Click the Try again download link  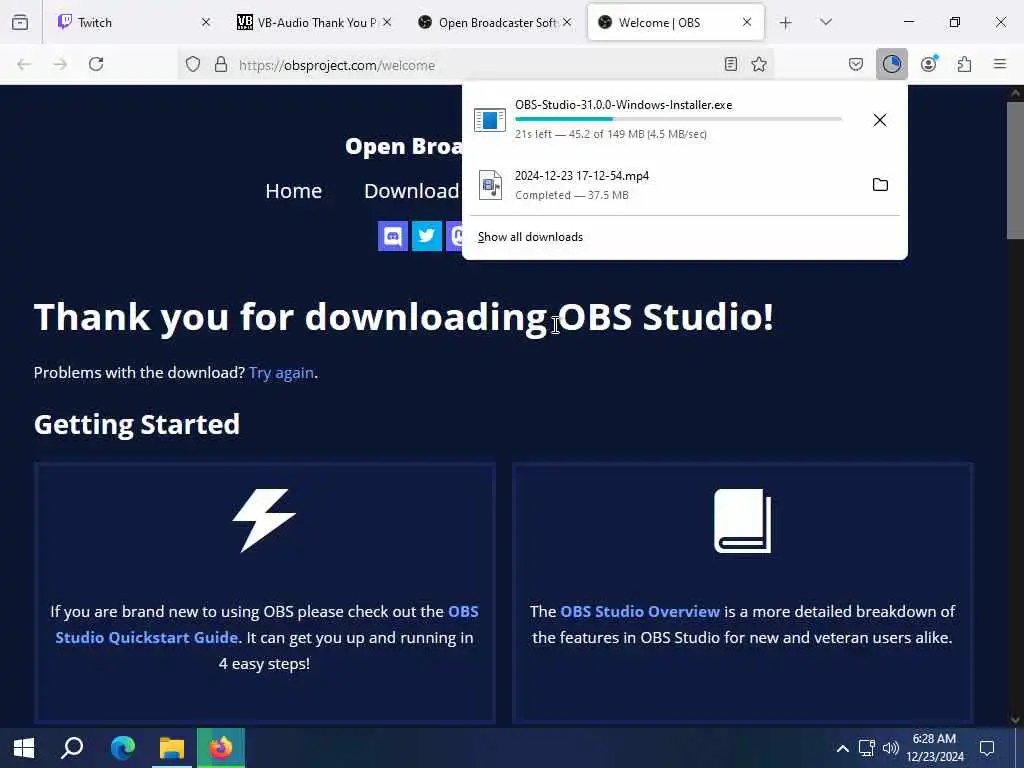[x=281, y=373]
